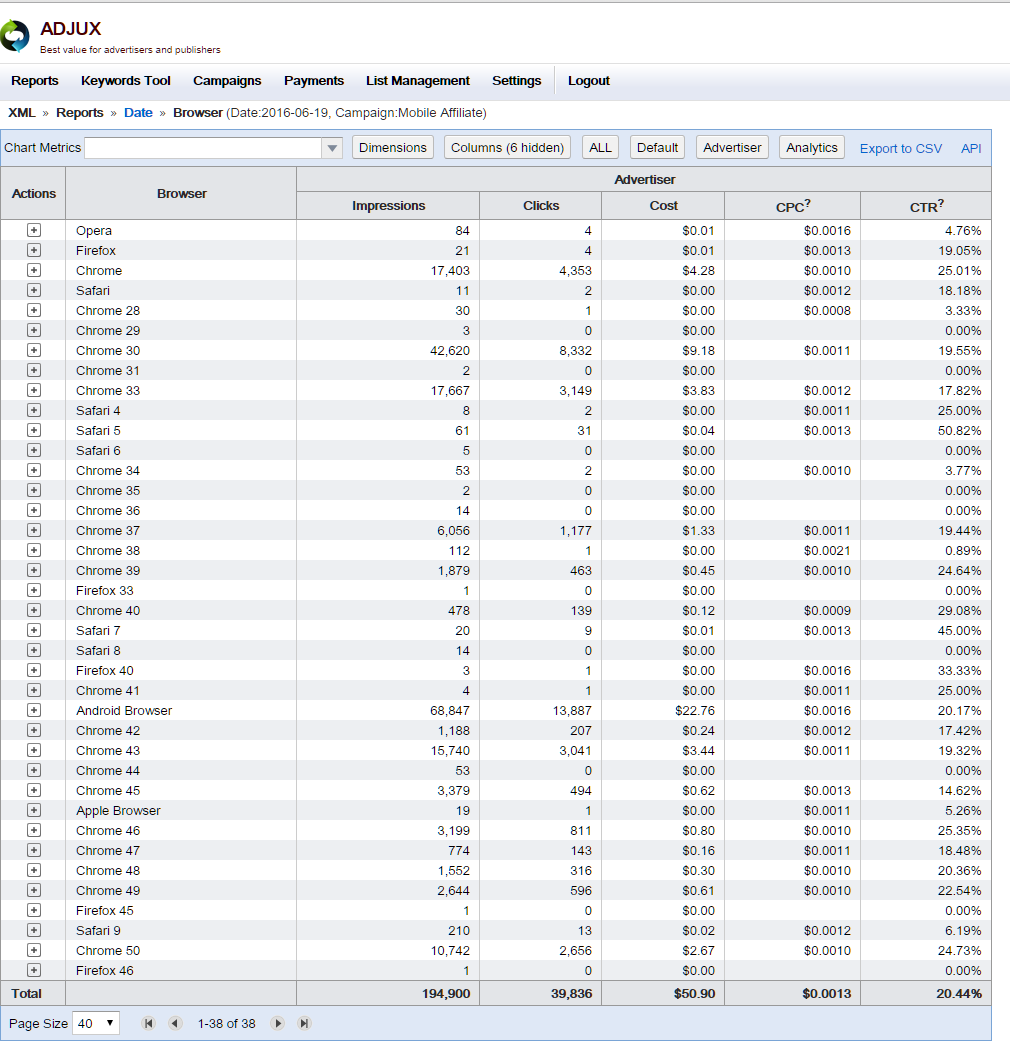Click the 'Android Browser' row label

pos(124,710)
